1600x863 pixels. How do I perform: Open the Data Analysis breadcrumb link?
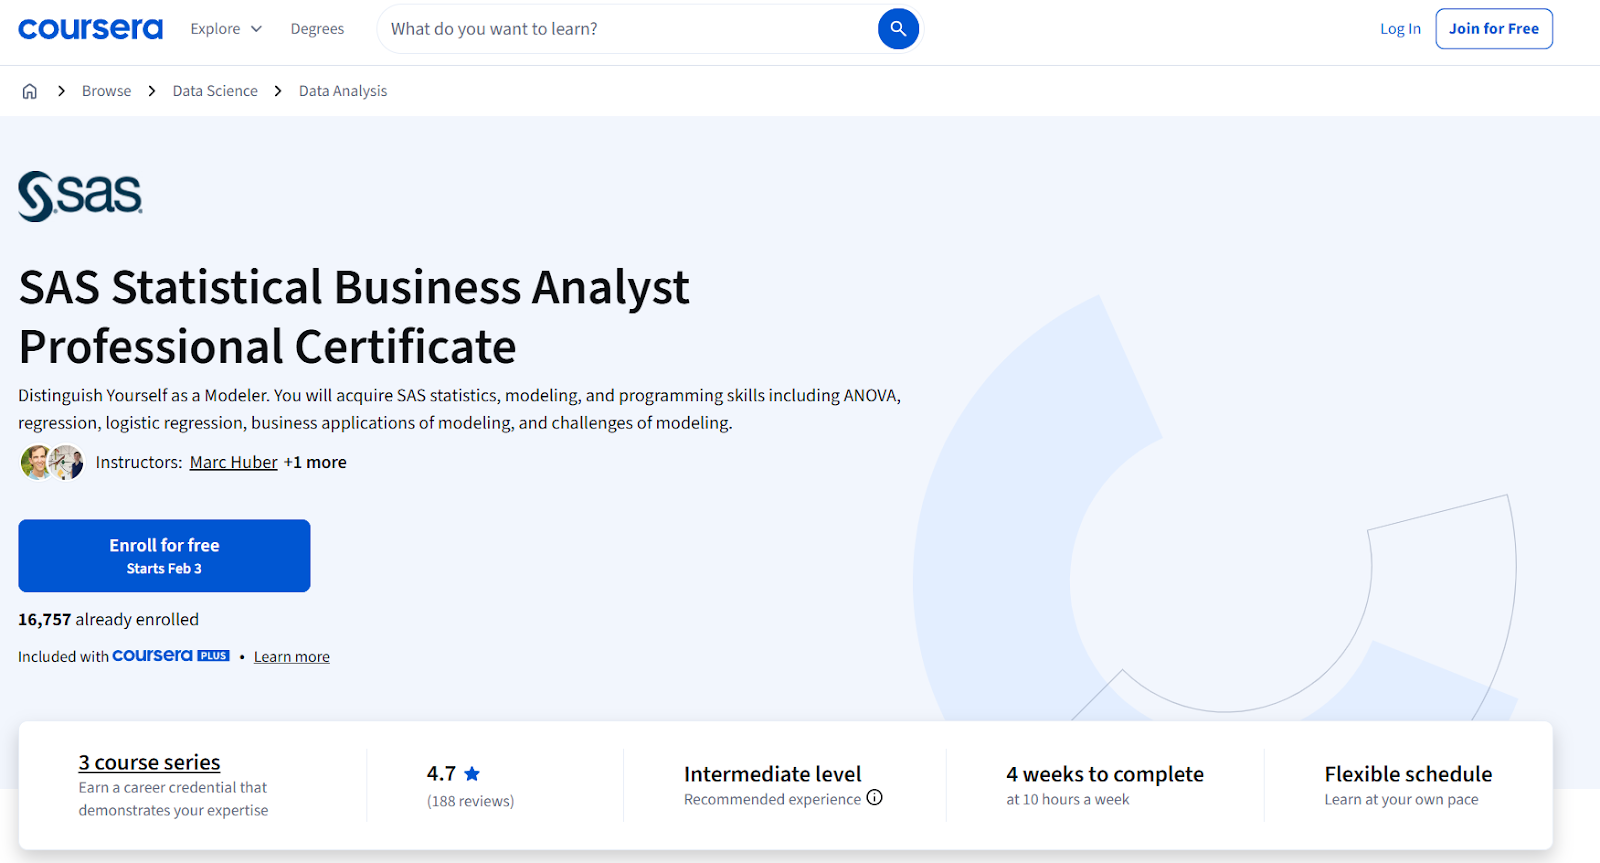click(343, 91)
